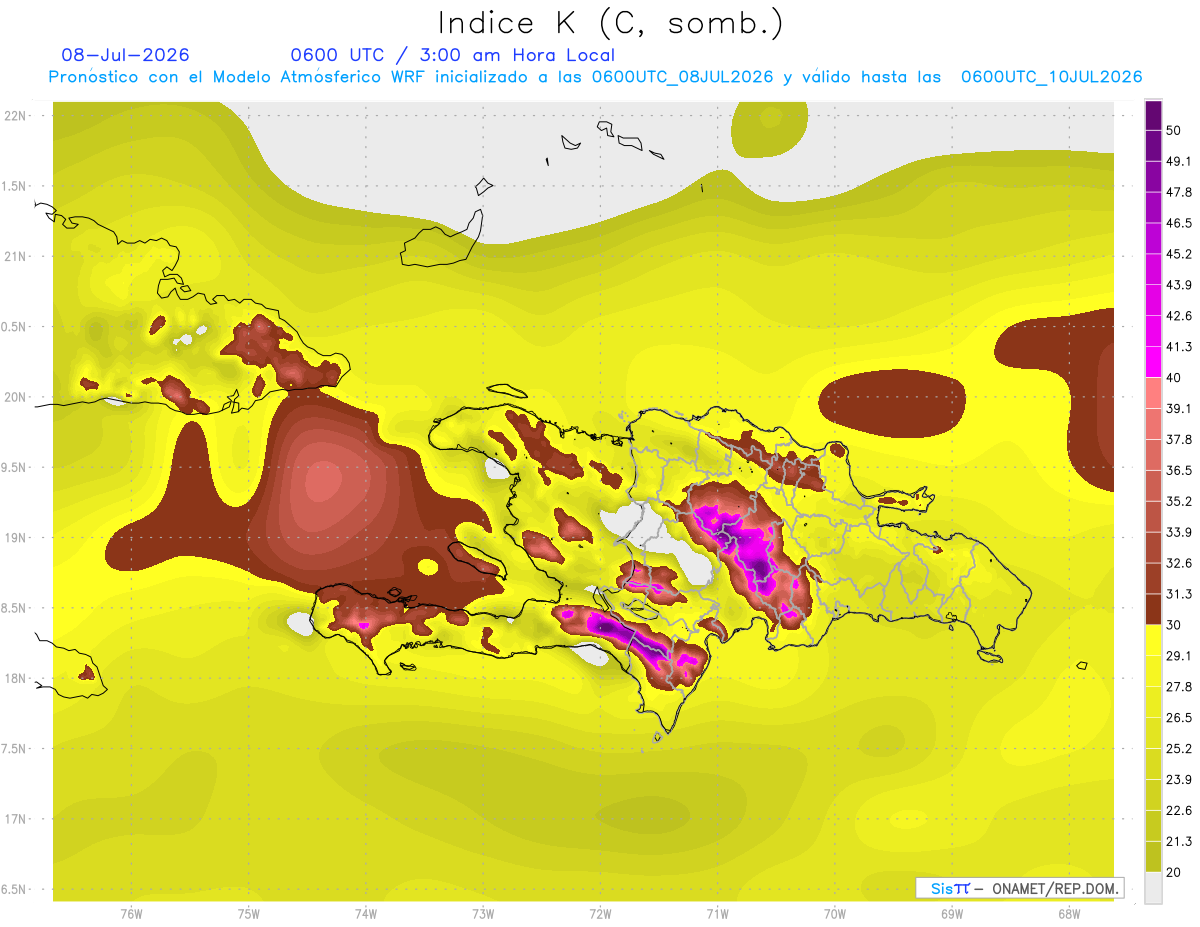This screenshot has width=1200, height=927.
Task: Click the magenta color bar segment beside 41.3
Action: [x=1153, y=362]
